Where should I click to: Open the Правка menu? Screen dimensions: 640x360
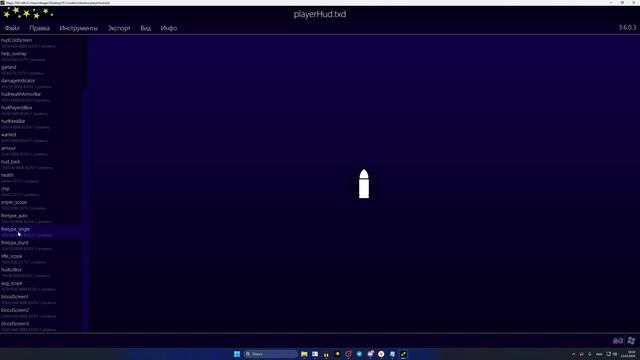point(40,28)
